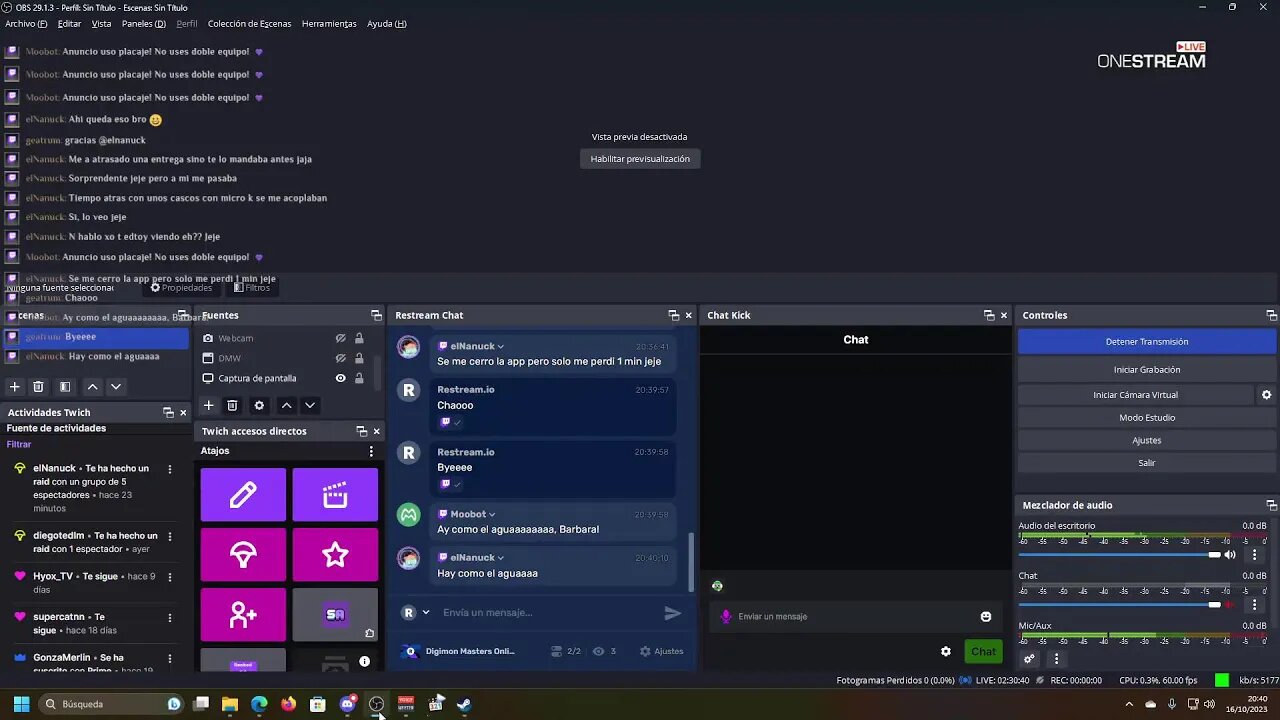The height and width of the screenshot is (720, 1280).
Task: Open the Herramientas menu
Action: tap(329, 23)
